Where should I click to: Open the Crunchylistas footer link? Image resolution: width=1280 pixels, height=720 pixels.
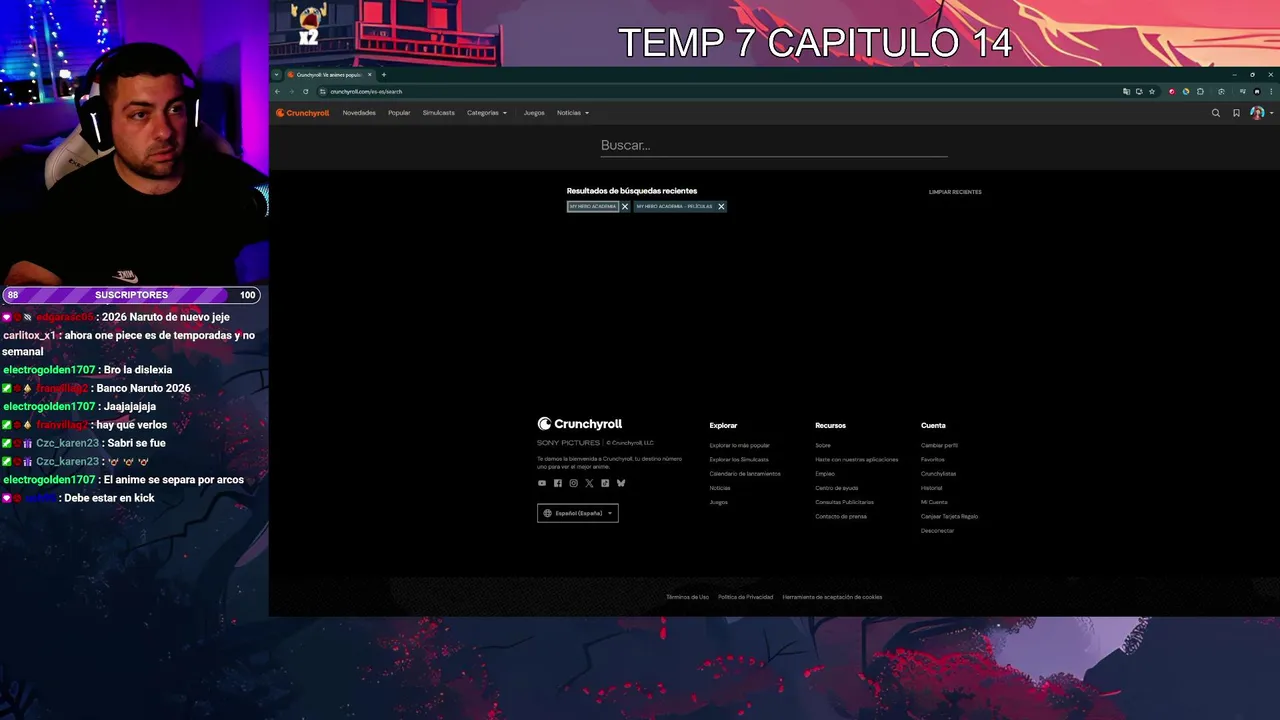pos(939,474)
